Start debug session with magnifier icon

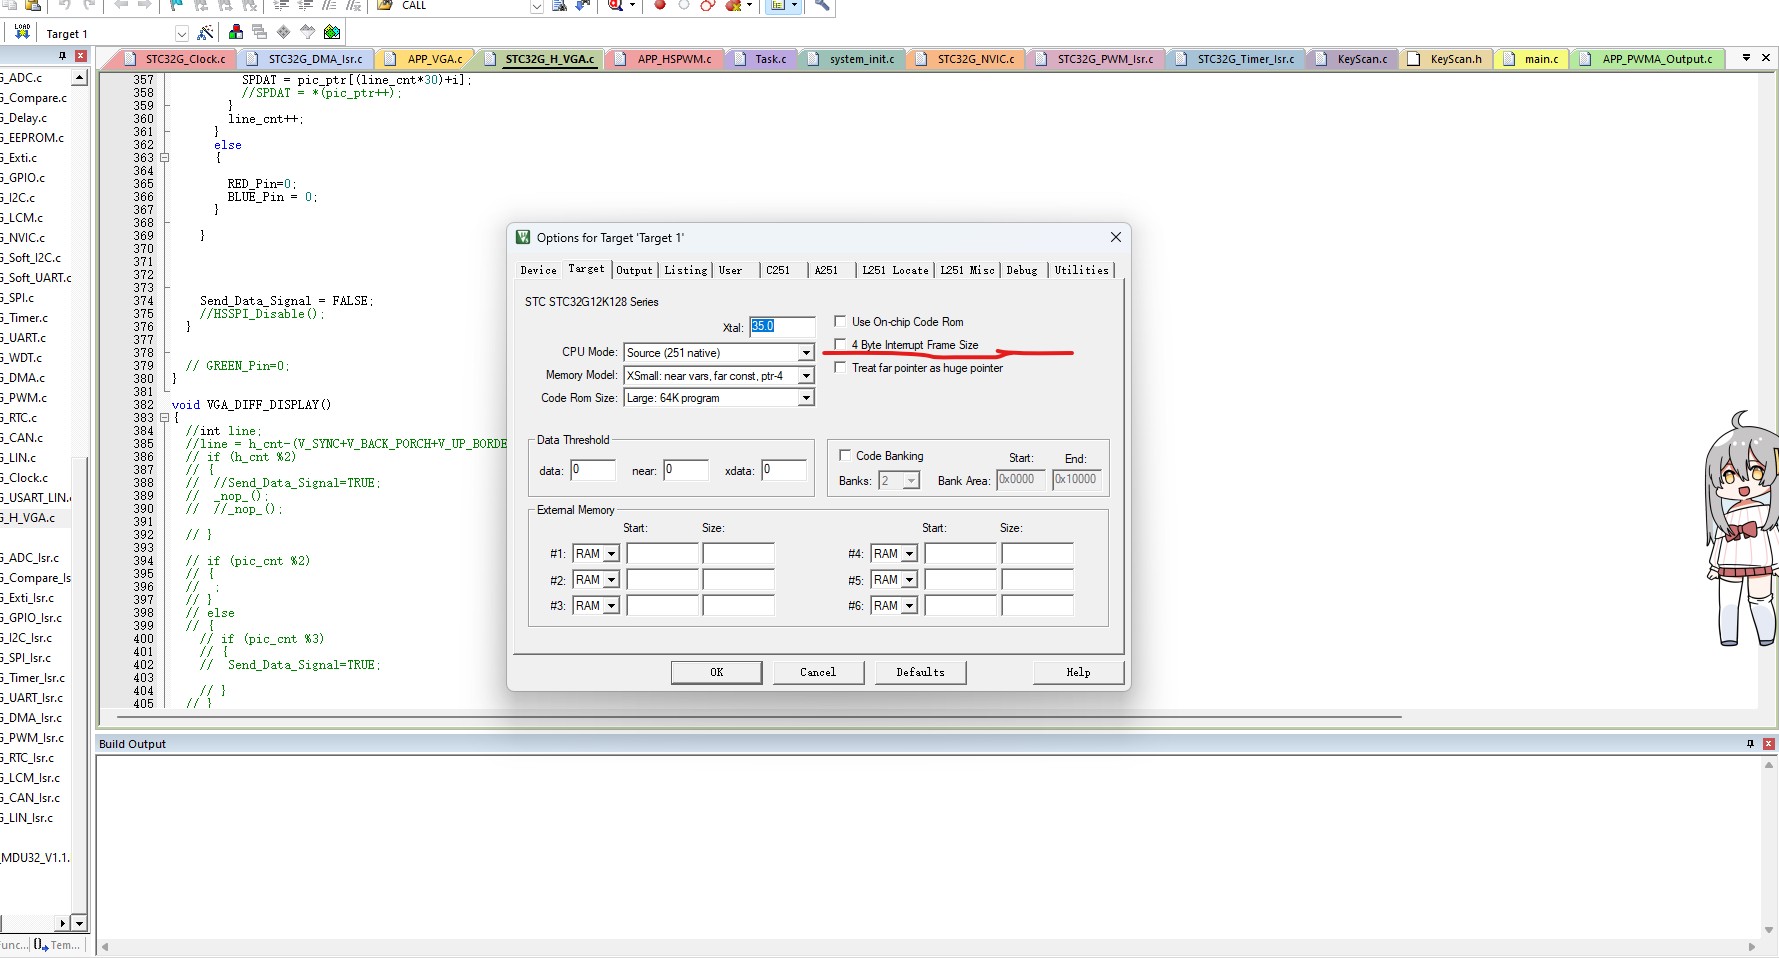(x=616, y=5)
